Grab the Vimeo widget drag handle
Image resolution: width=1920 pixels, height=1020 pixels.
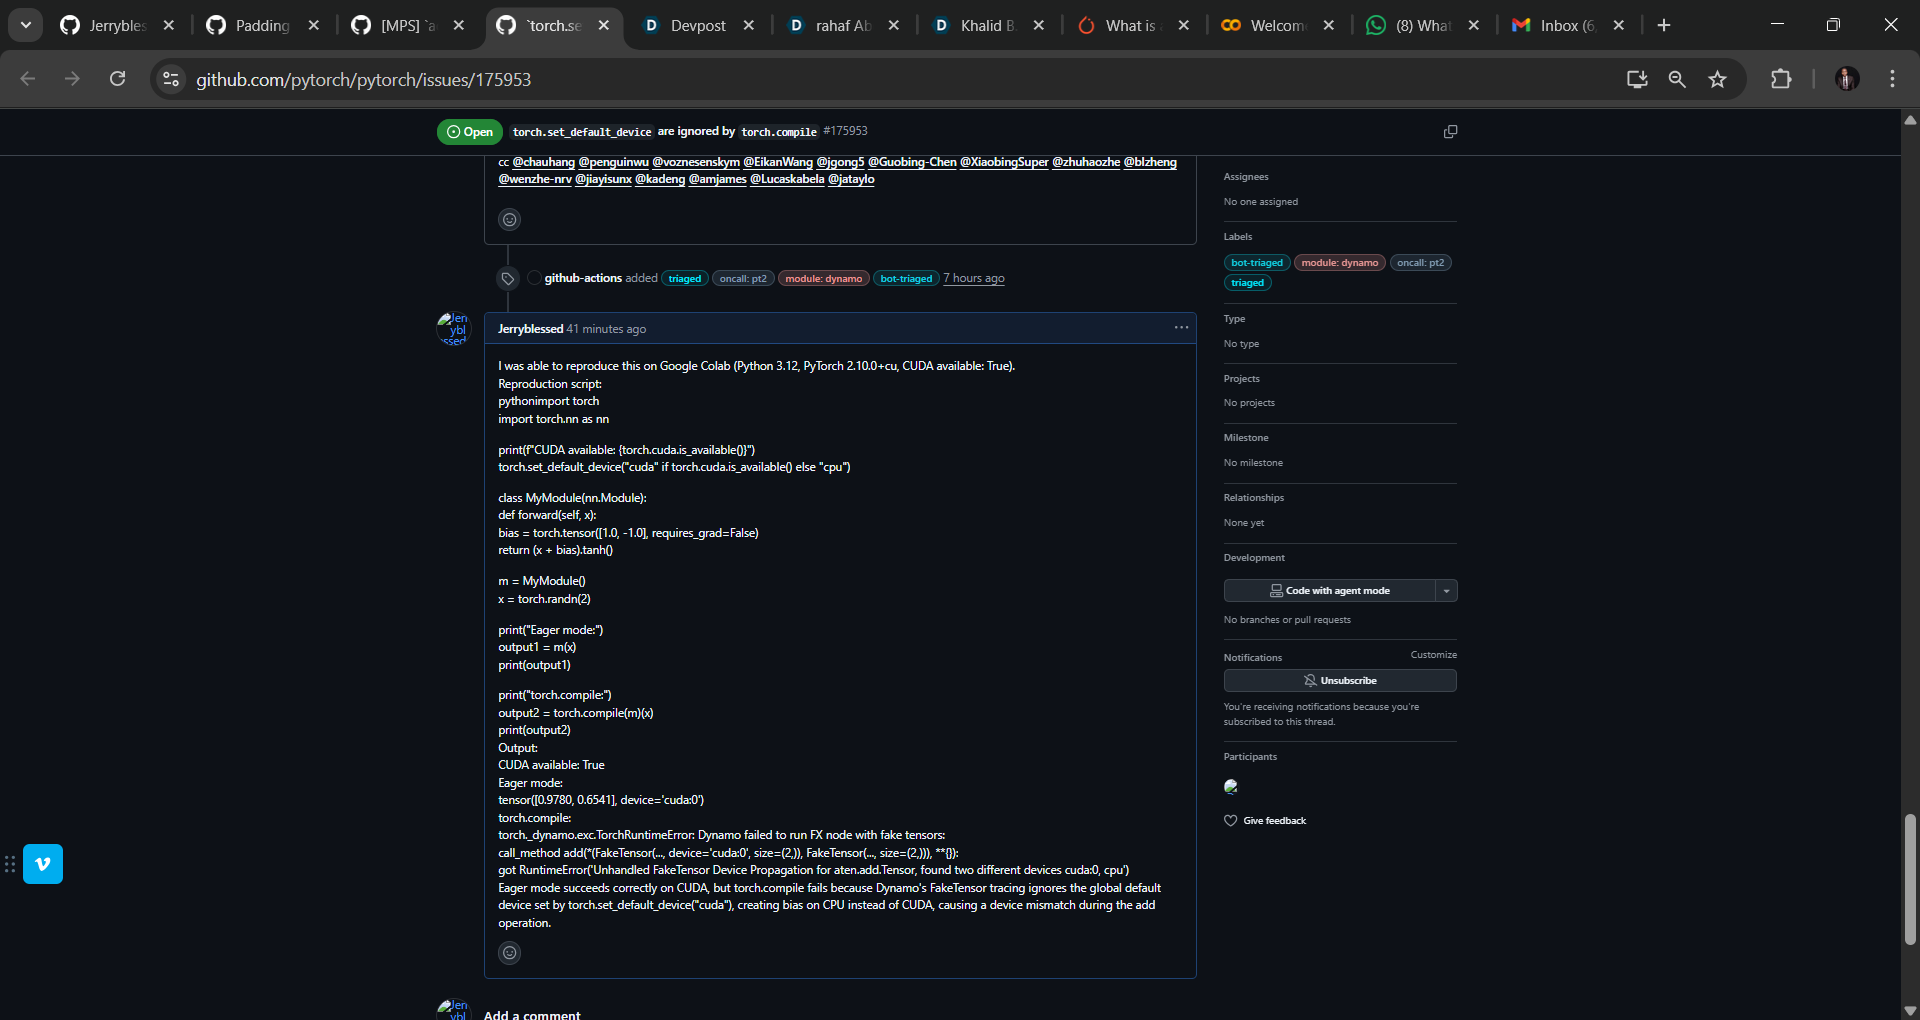pos(10,864)
